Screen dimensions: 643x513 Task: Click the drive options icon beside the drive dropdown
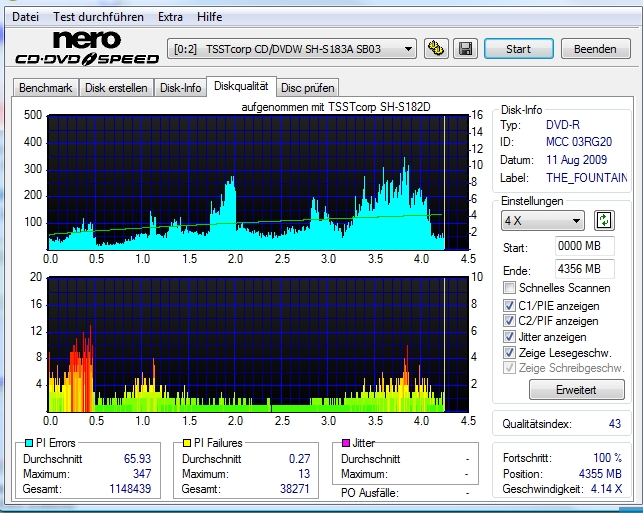[435, 48]
